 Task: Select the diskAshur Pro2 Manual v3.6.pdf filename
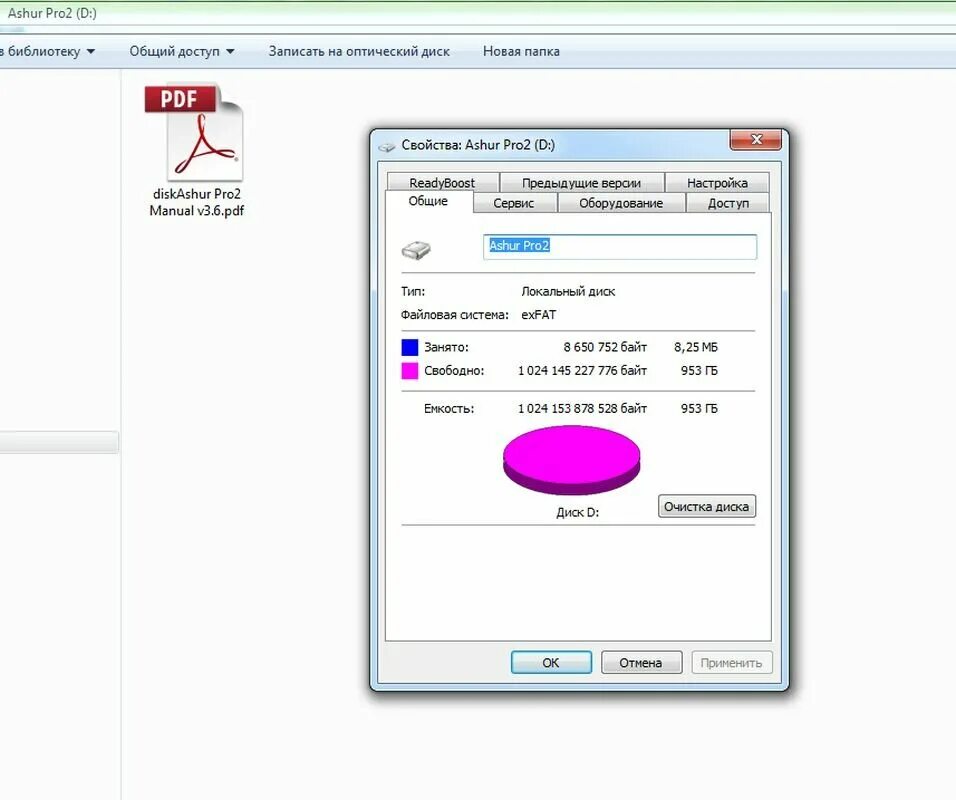[196, 202]
